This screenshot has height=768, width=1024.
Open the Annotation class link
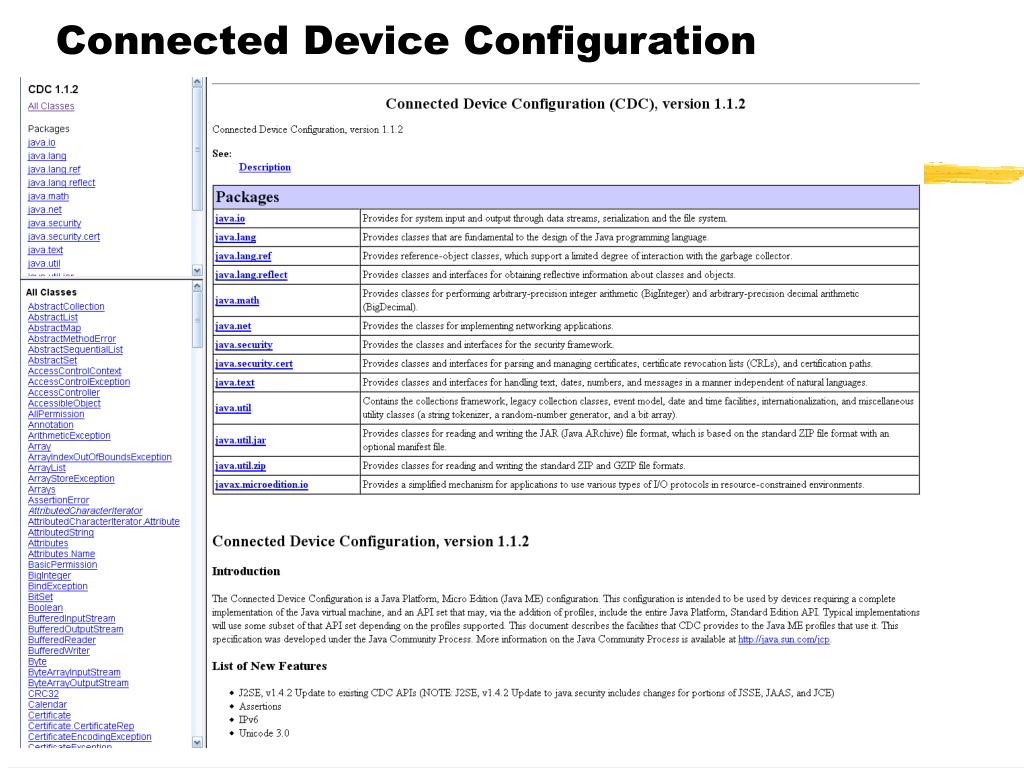click(x=51, y=424)
